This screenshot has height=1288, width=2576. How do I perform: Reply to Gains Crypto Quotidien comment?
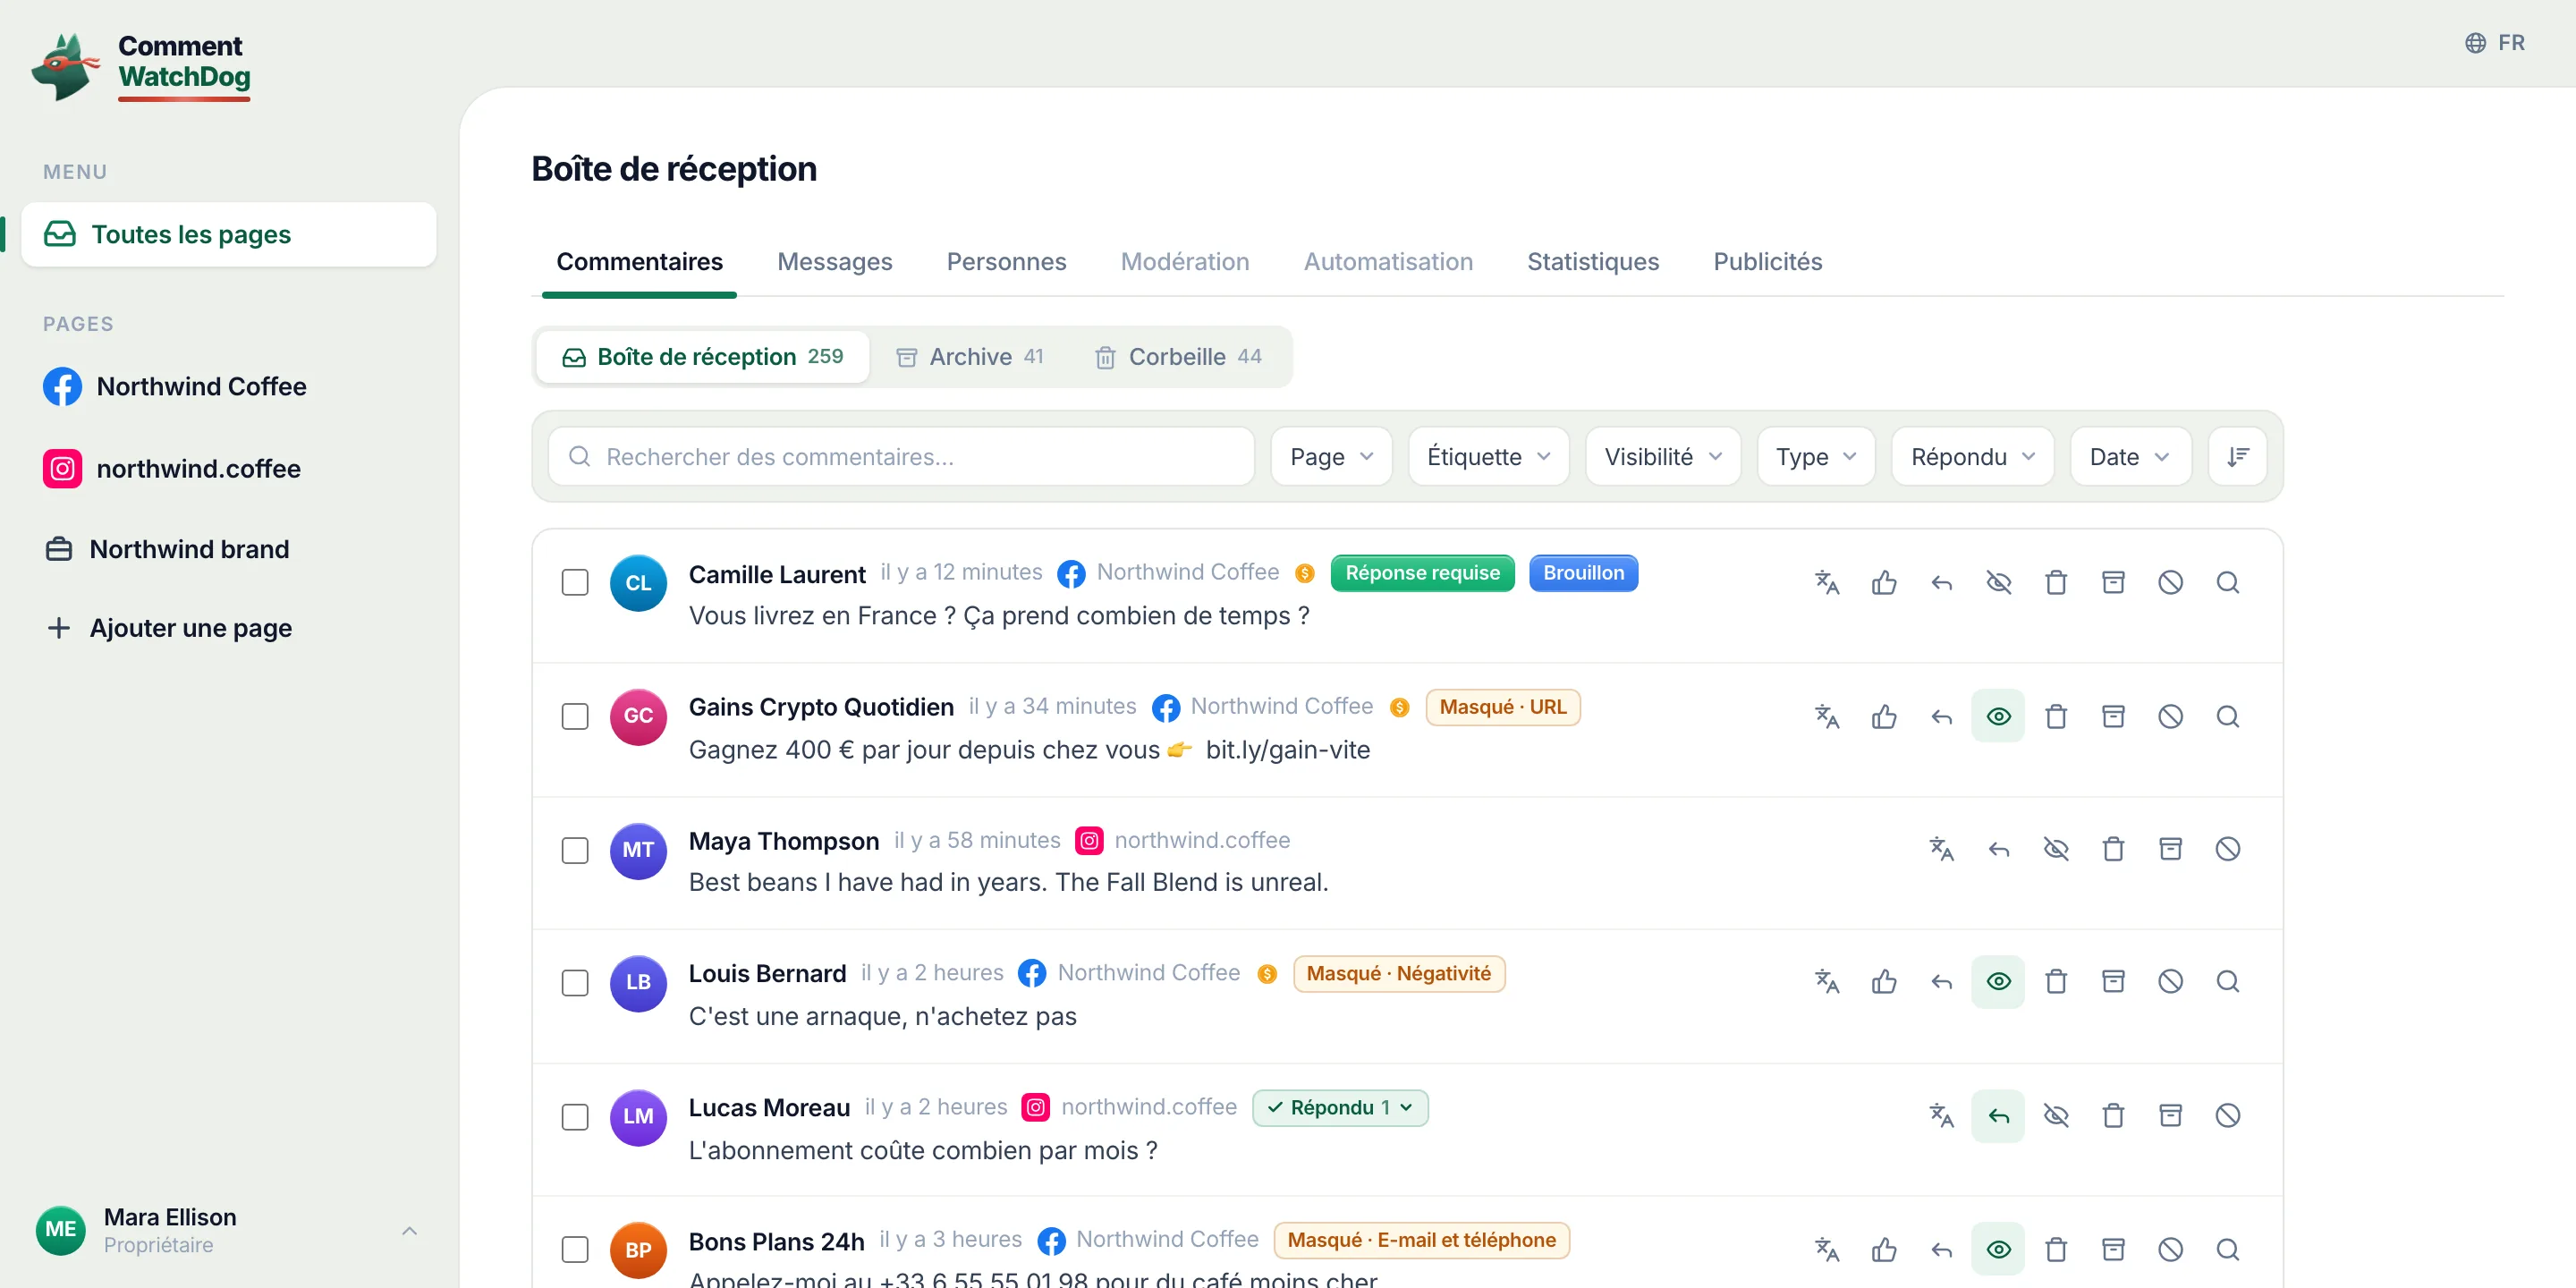[1941, 716]
